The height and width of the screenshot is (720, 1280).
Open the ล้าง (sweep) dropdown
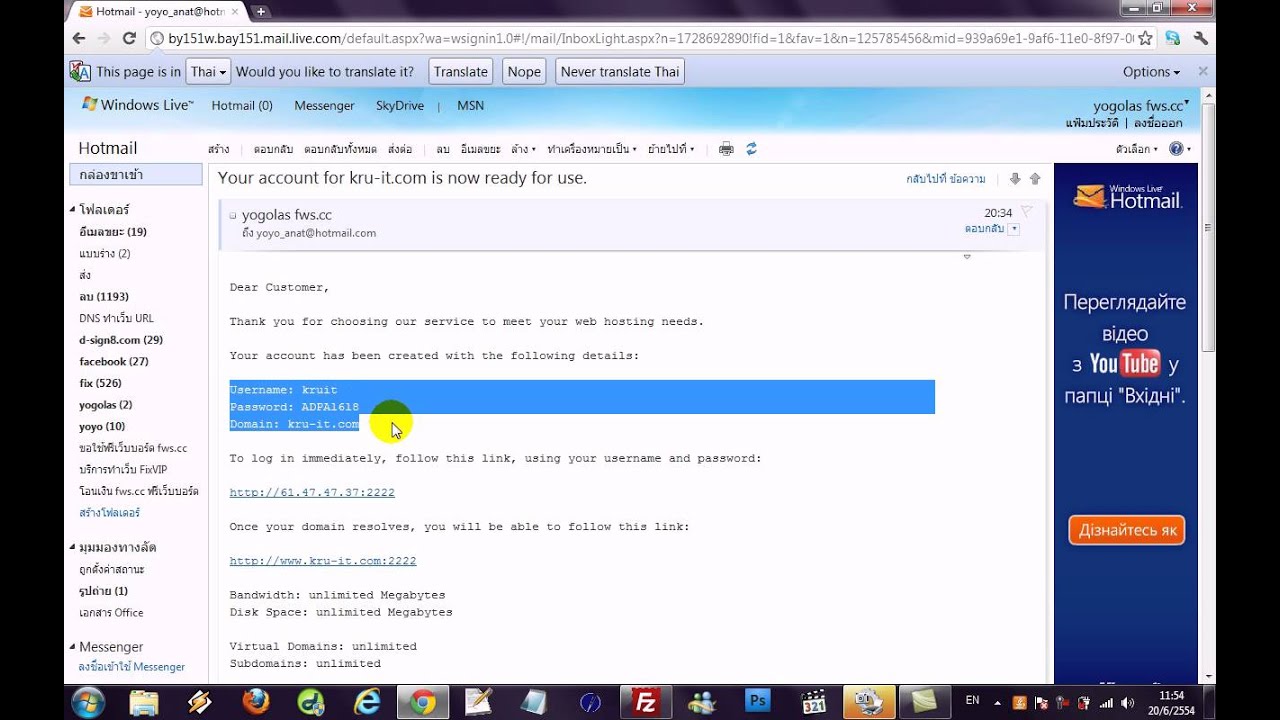click(x=523, y=149)
